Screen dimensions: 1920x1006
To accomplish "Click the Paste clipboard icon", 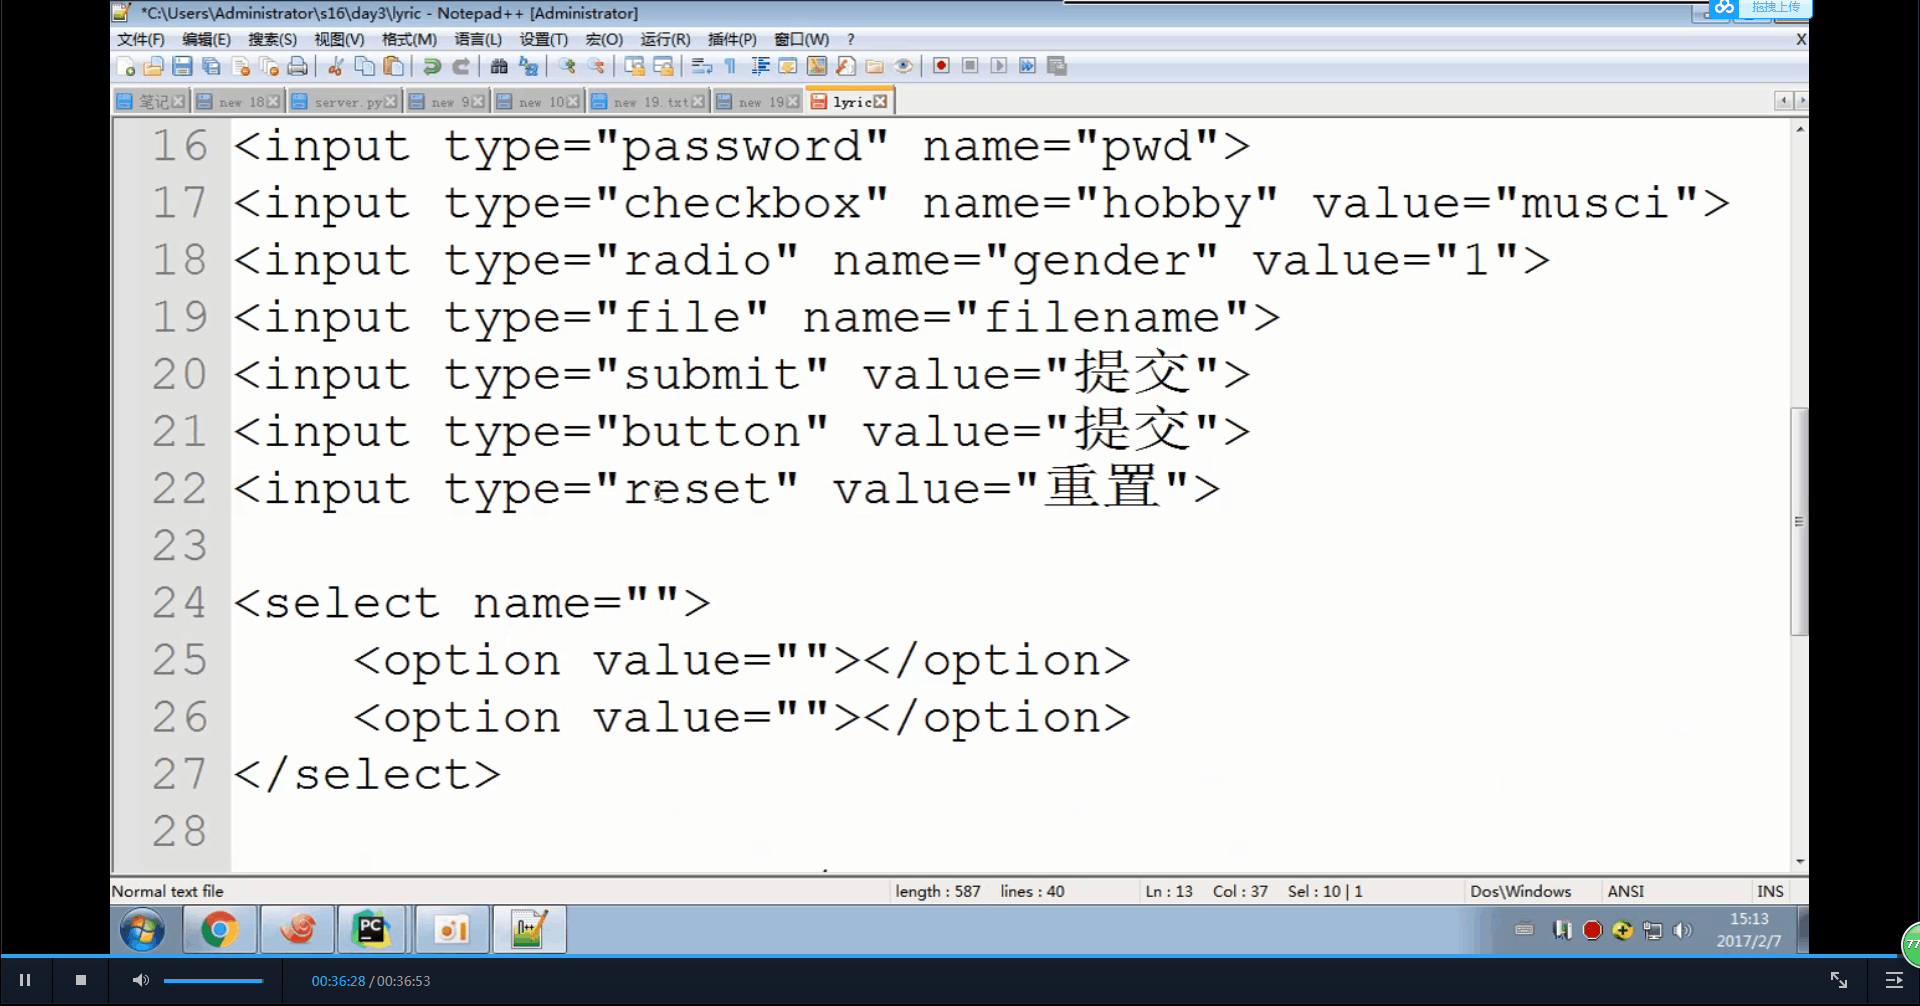I will pyautogui.click(x=394, y=66).
